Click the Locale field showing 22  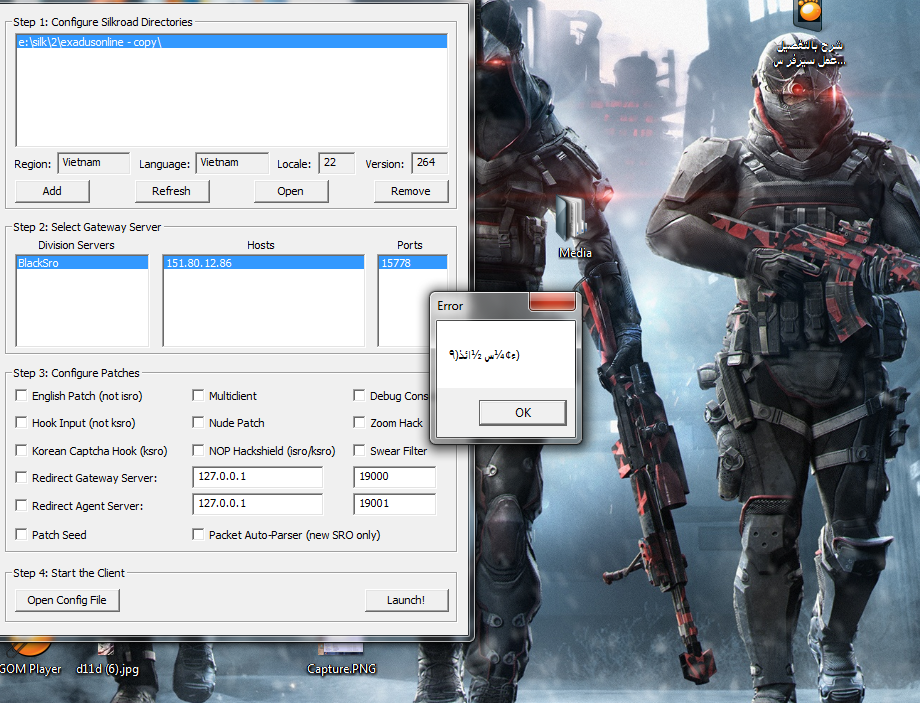click(337, 163)
